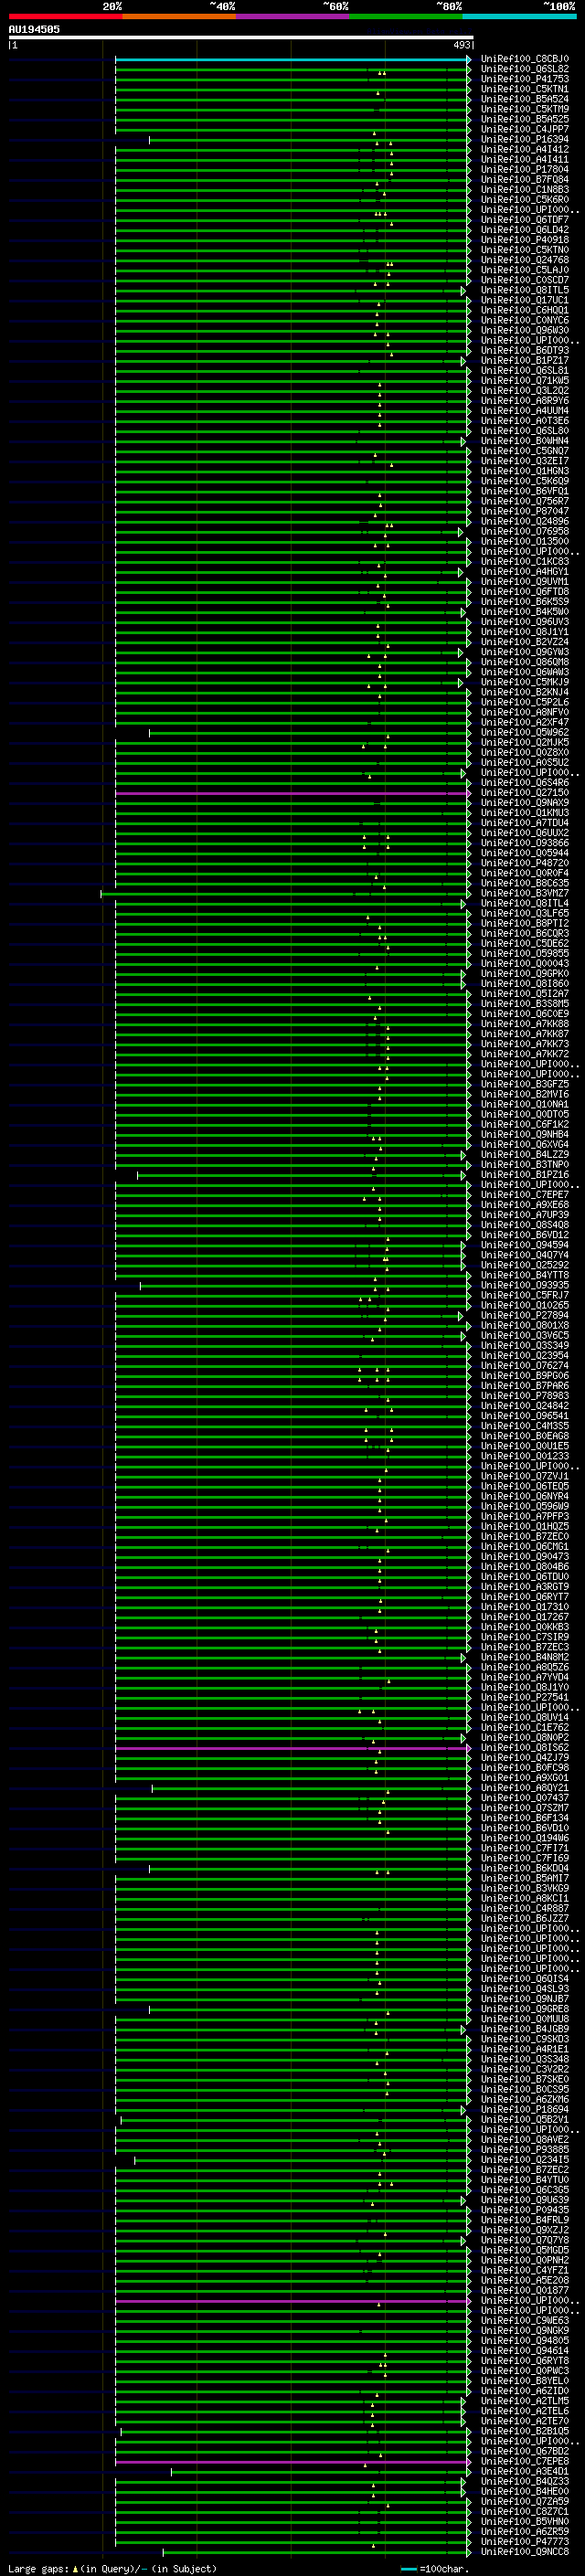The height and width of the screenshot is (2576, 585).
Task: Select the UniRef100_Q6S4R6 label
Action: pyautogui.click(x=525, y=783)
